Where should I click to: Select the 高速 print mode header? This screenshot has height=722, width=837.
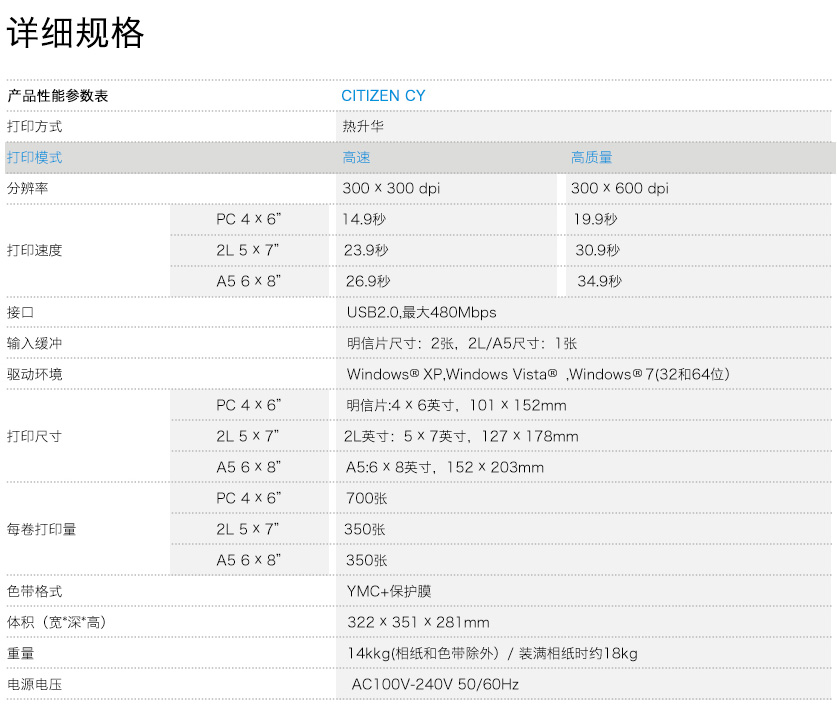(356, 157)
